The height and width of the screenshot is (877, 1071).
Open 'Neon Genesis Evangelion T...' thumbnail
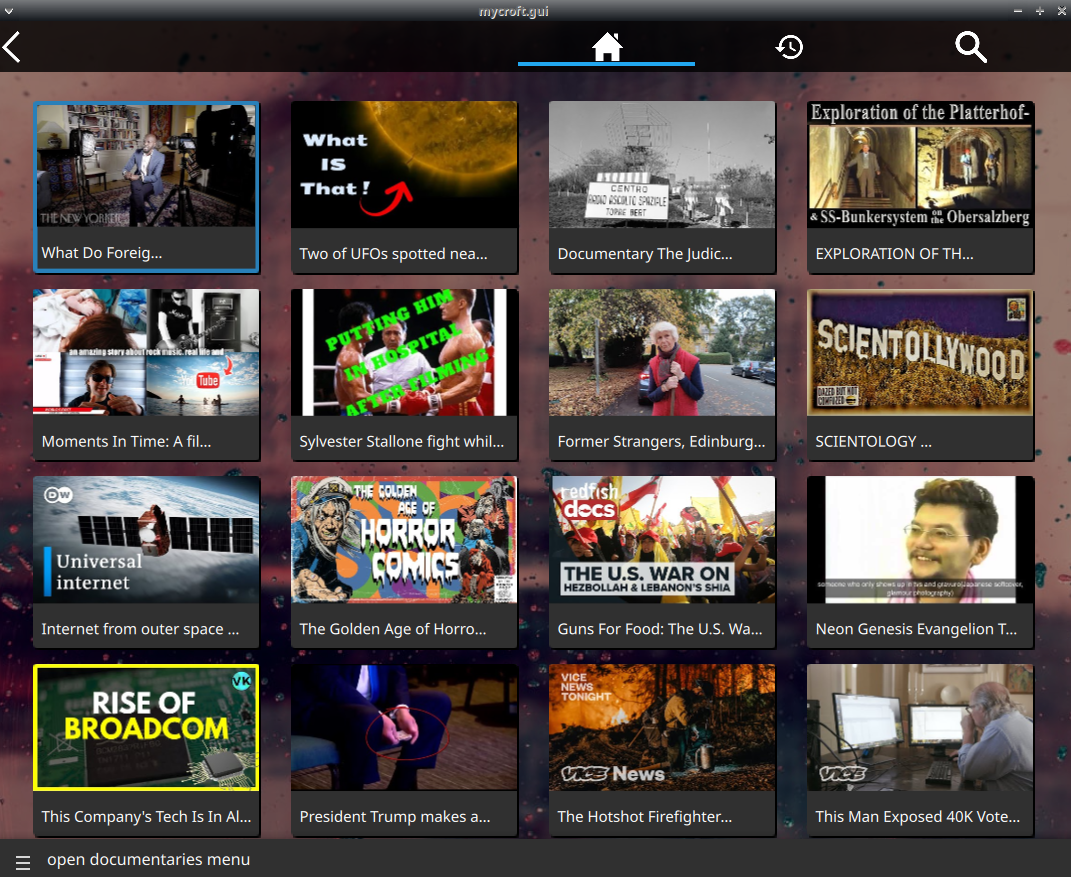920,540
